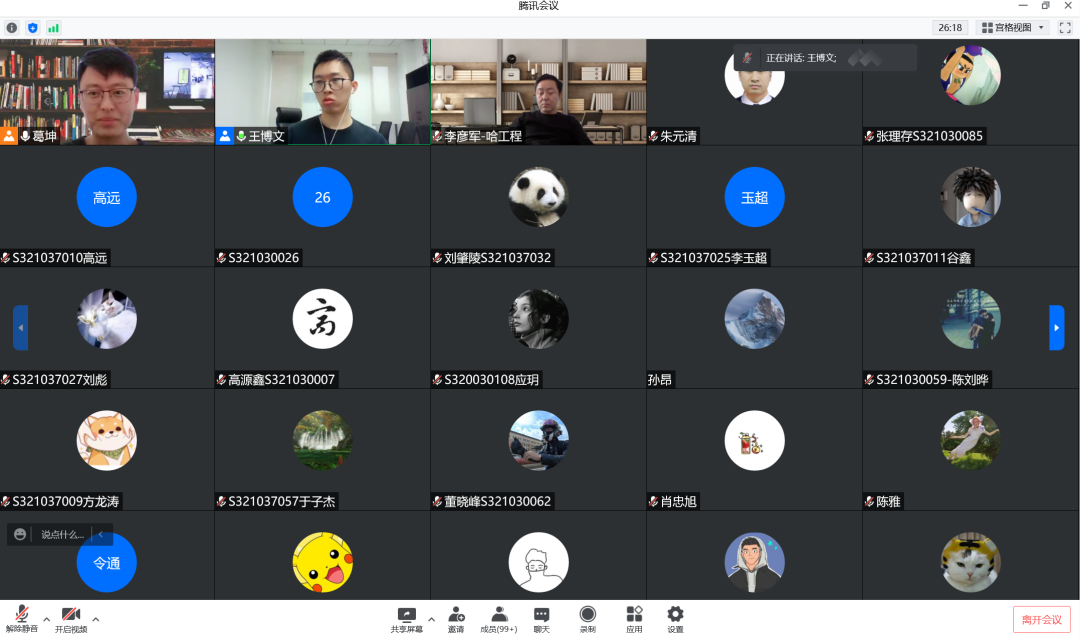The image size is (1080, 637).
Task: Open the 宫格视图 view layout dropdown
Action: pyautogui.click(x=1012, y=28)
